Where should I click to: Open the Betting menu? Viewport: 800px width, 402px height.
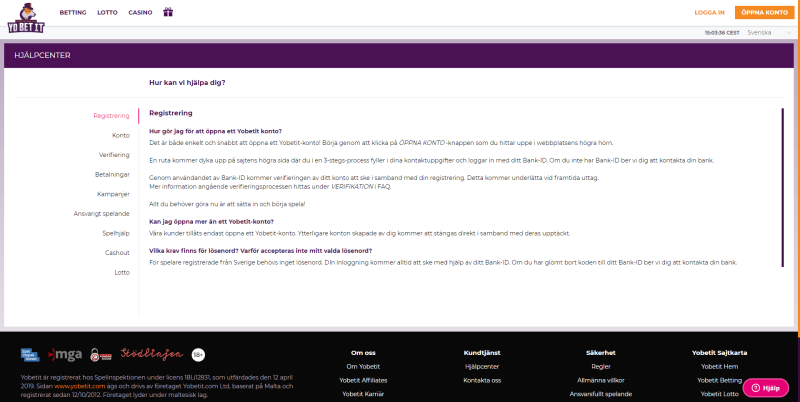pyautogui.click(x=73, y=13)
